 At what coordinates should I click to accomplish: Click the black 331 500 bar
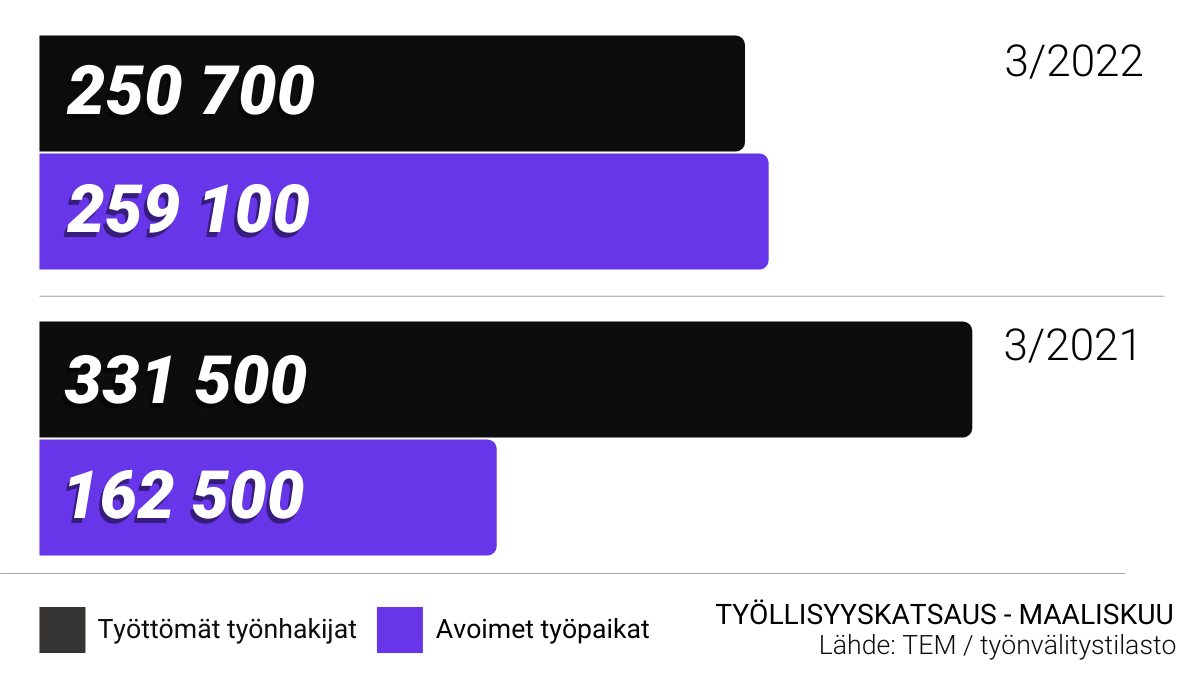pos(506,379)
